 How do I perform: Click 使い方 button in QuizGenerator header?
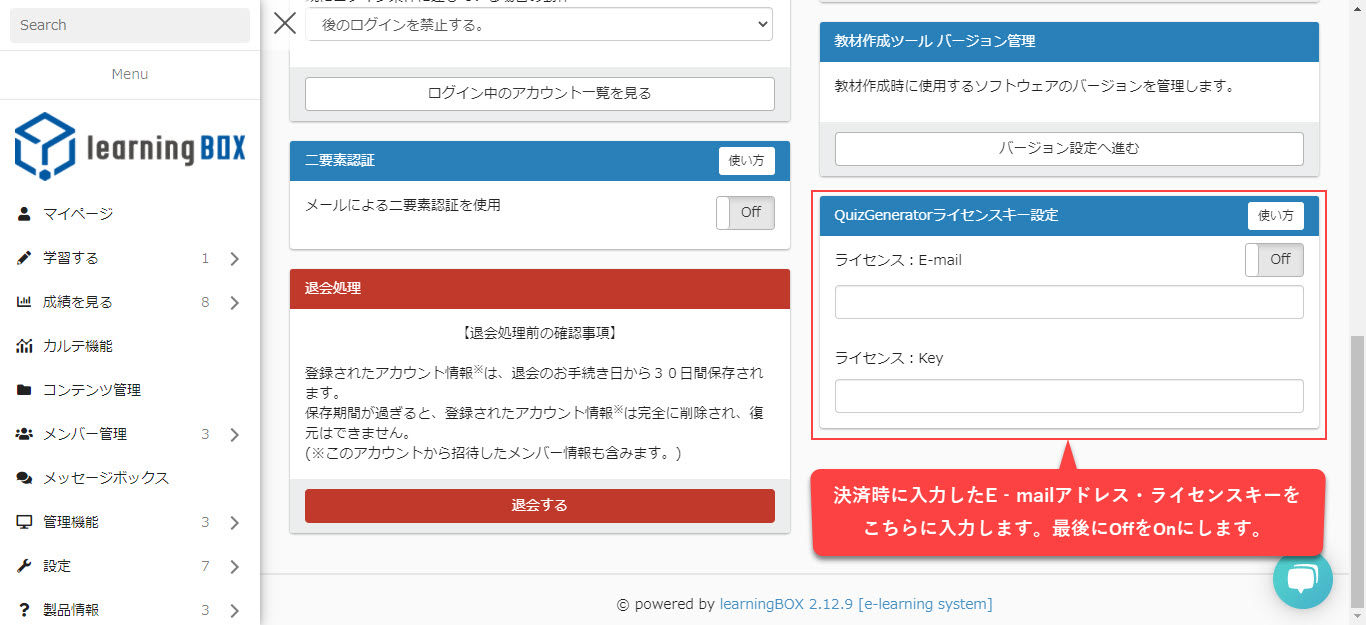[x=1275, y=215]
